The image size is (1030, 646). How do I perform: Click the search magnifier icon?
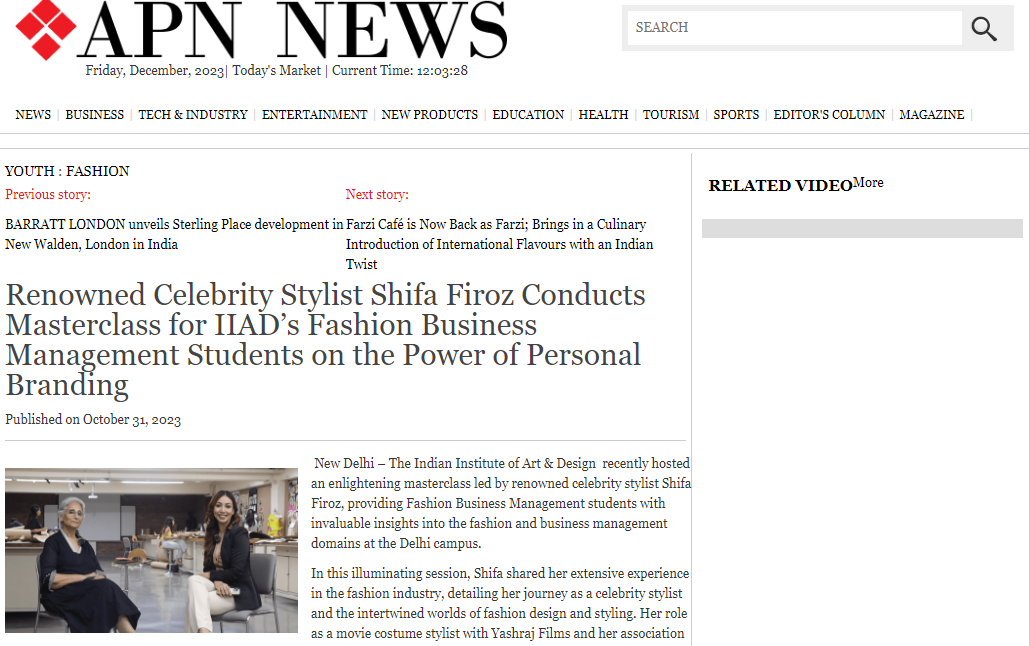tap(983, 28)
